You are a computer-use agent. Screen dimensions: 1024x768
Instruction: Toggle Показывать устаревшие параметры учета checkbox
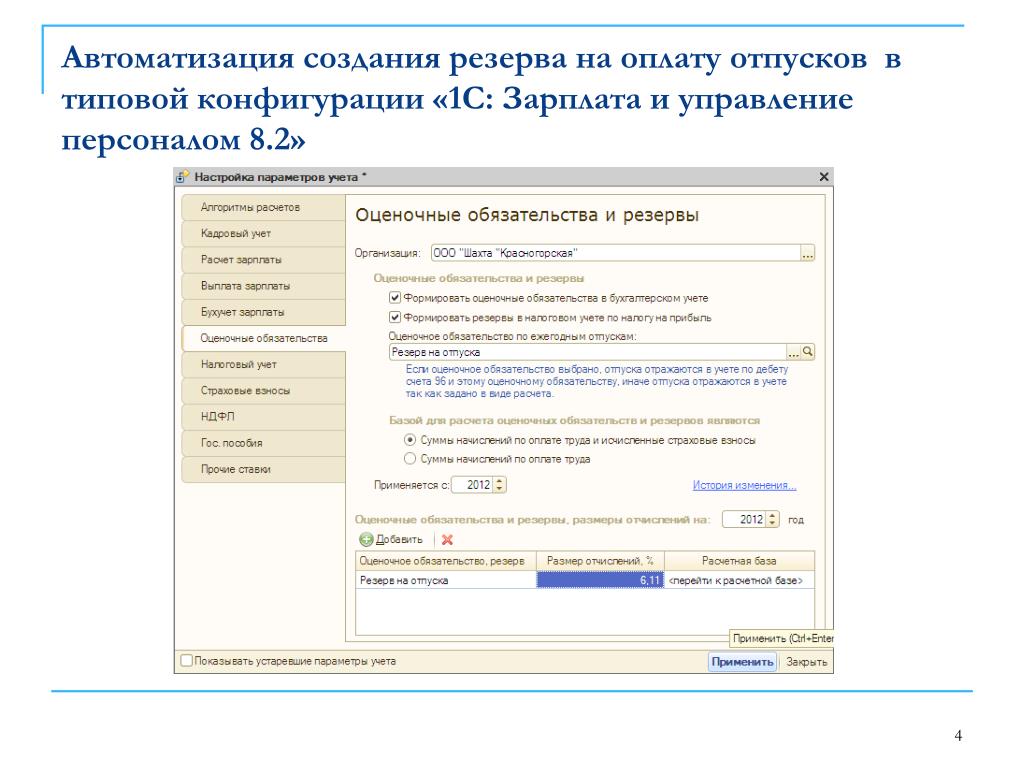coord(187,661)
